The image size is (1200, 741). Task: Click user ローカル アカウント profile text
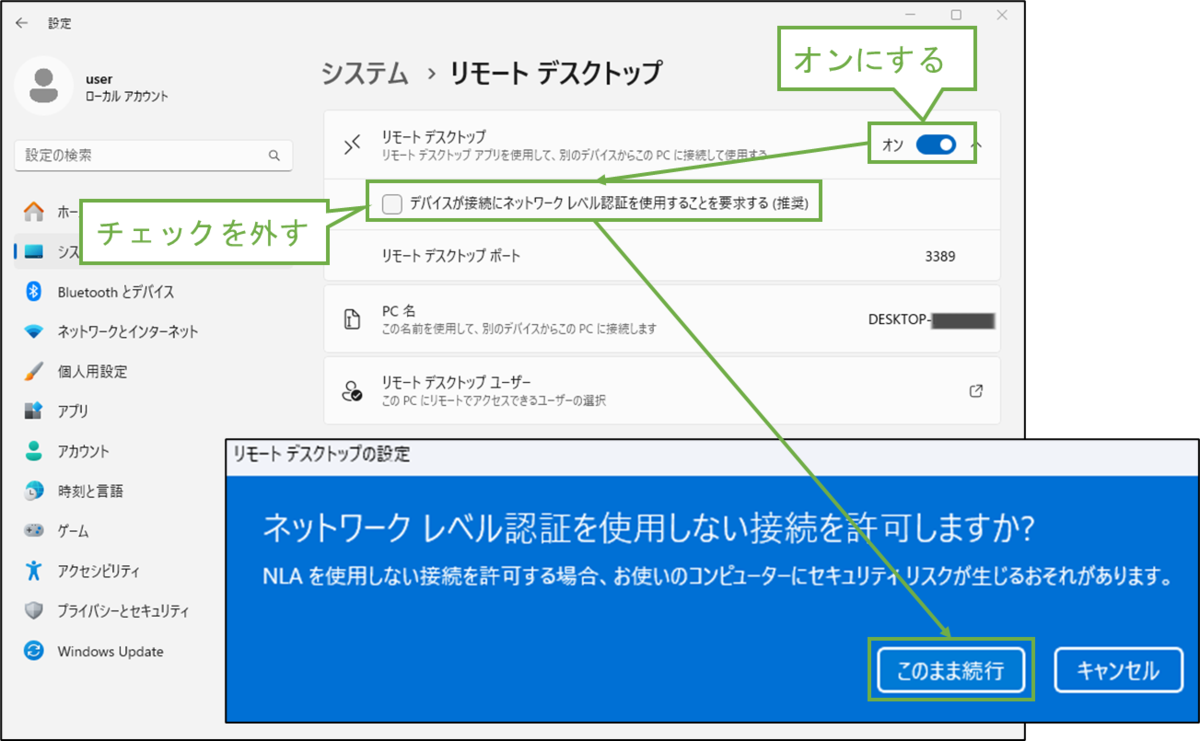[x=127, y=87]
